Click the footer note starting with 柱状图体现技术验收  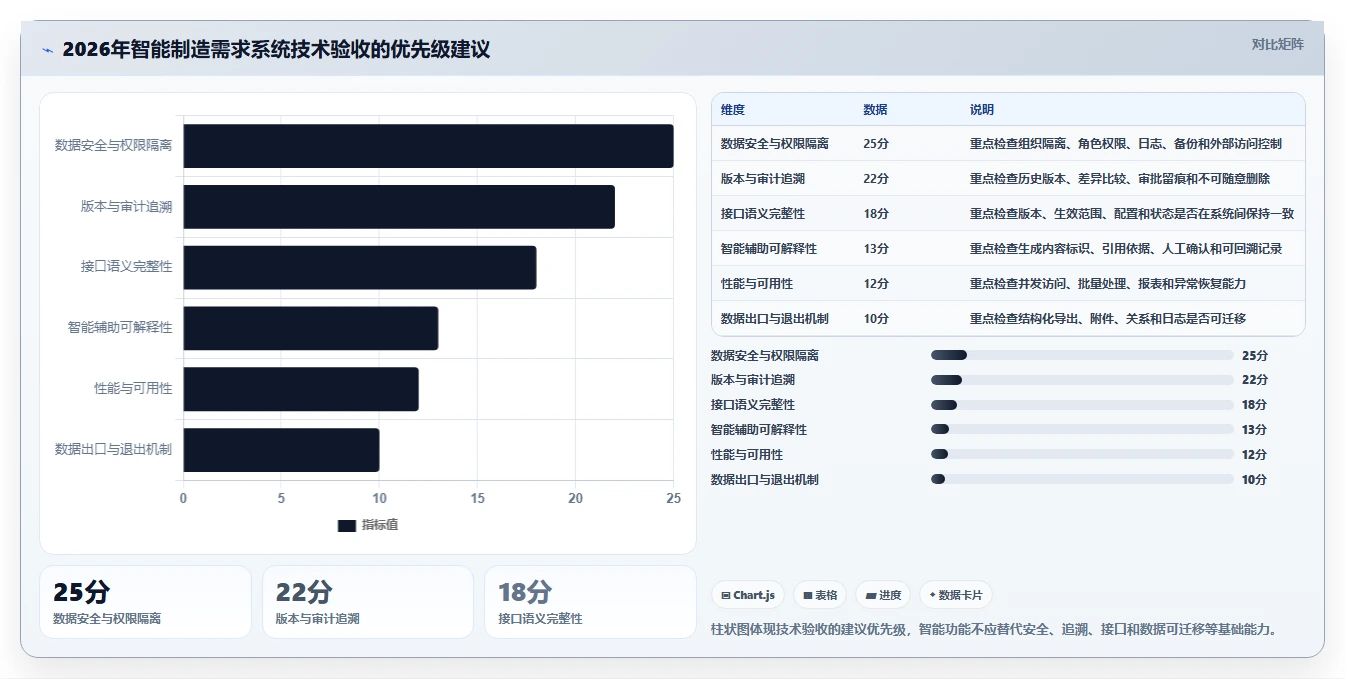coord(994,629)
